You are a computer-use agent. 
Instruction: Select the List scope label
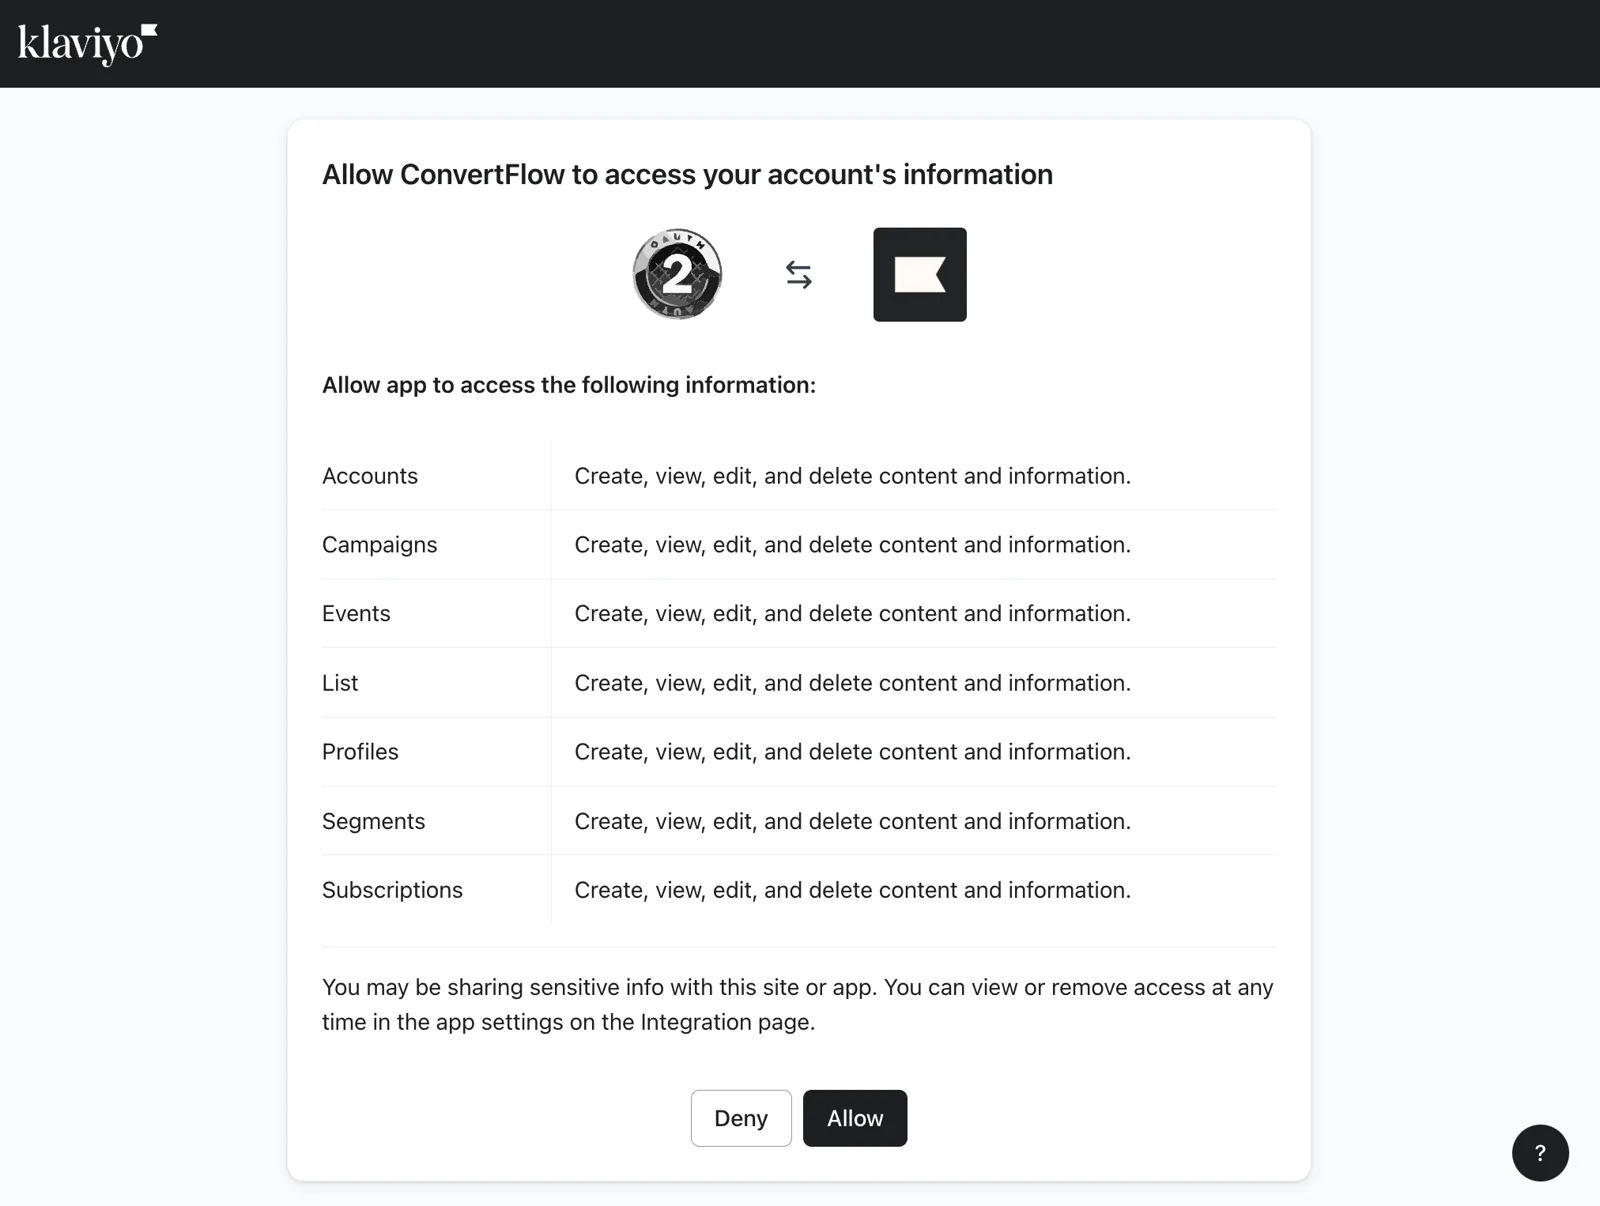point(340,683)
